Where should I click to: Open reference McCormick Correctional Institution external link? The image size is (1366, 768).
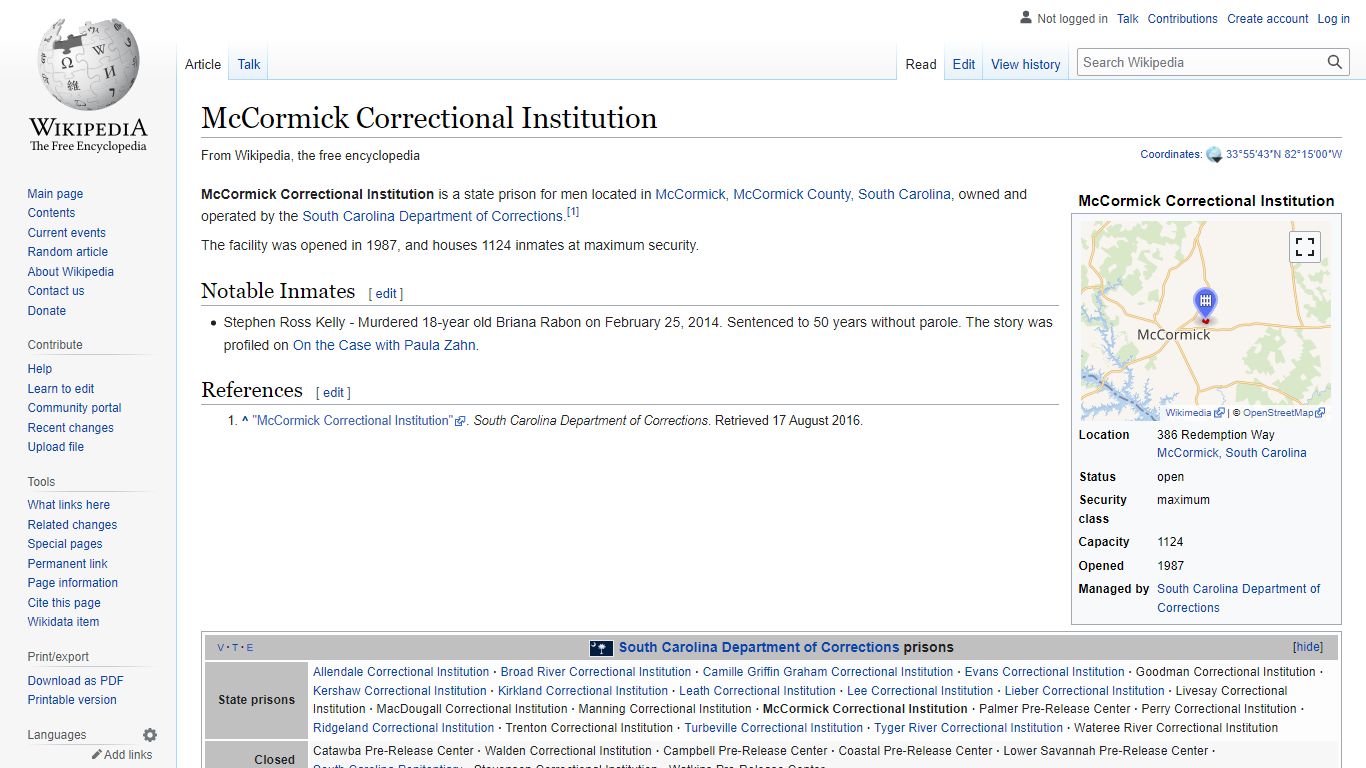pos(353,421)
